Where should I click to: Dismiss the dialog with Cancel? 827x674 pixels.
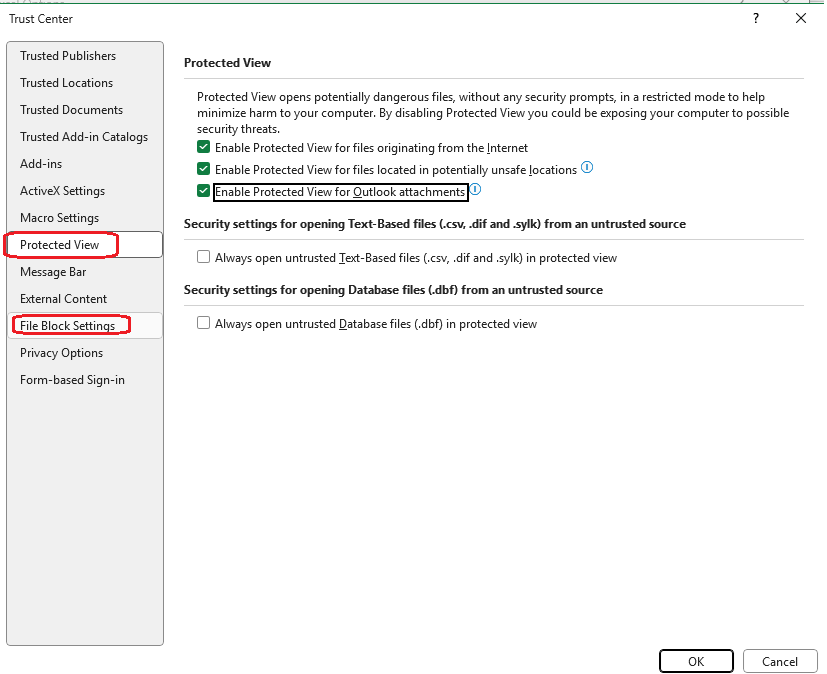[x=780, y=661]
